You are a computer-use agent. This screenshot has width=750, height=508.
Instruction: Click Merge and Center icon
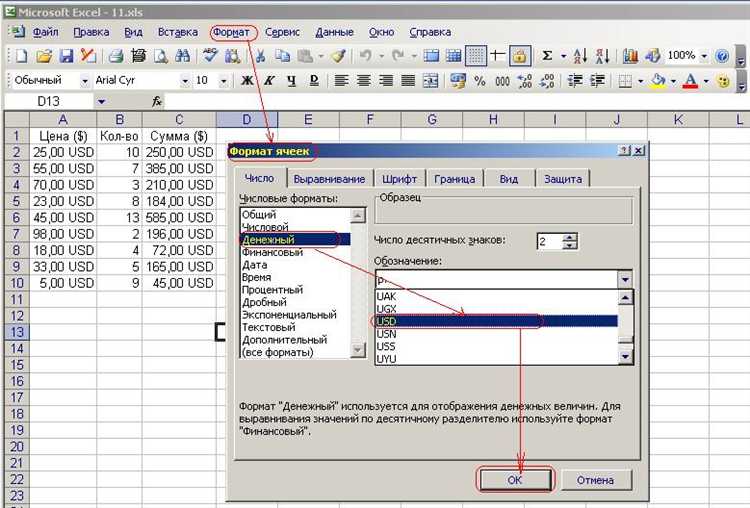point(430,81)
